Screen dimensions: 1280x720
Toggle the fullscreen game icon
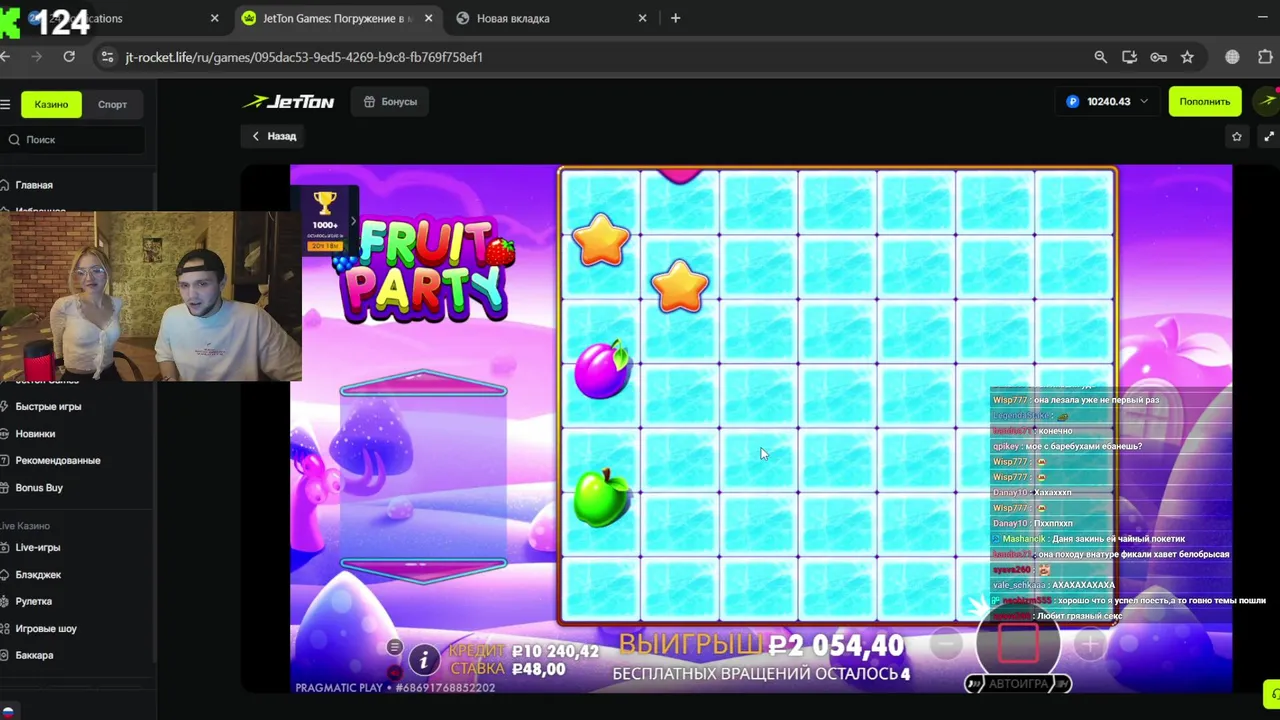pos(1269,136)
